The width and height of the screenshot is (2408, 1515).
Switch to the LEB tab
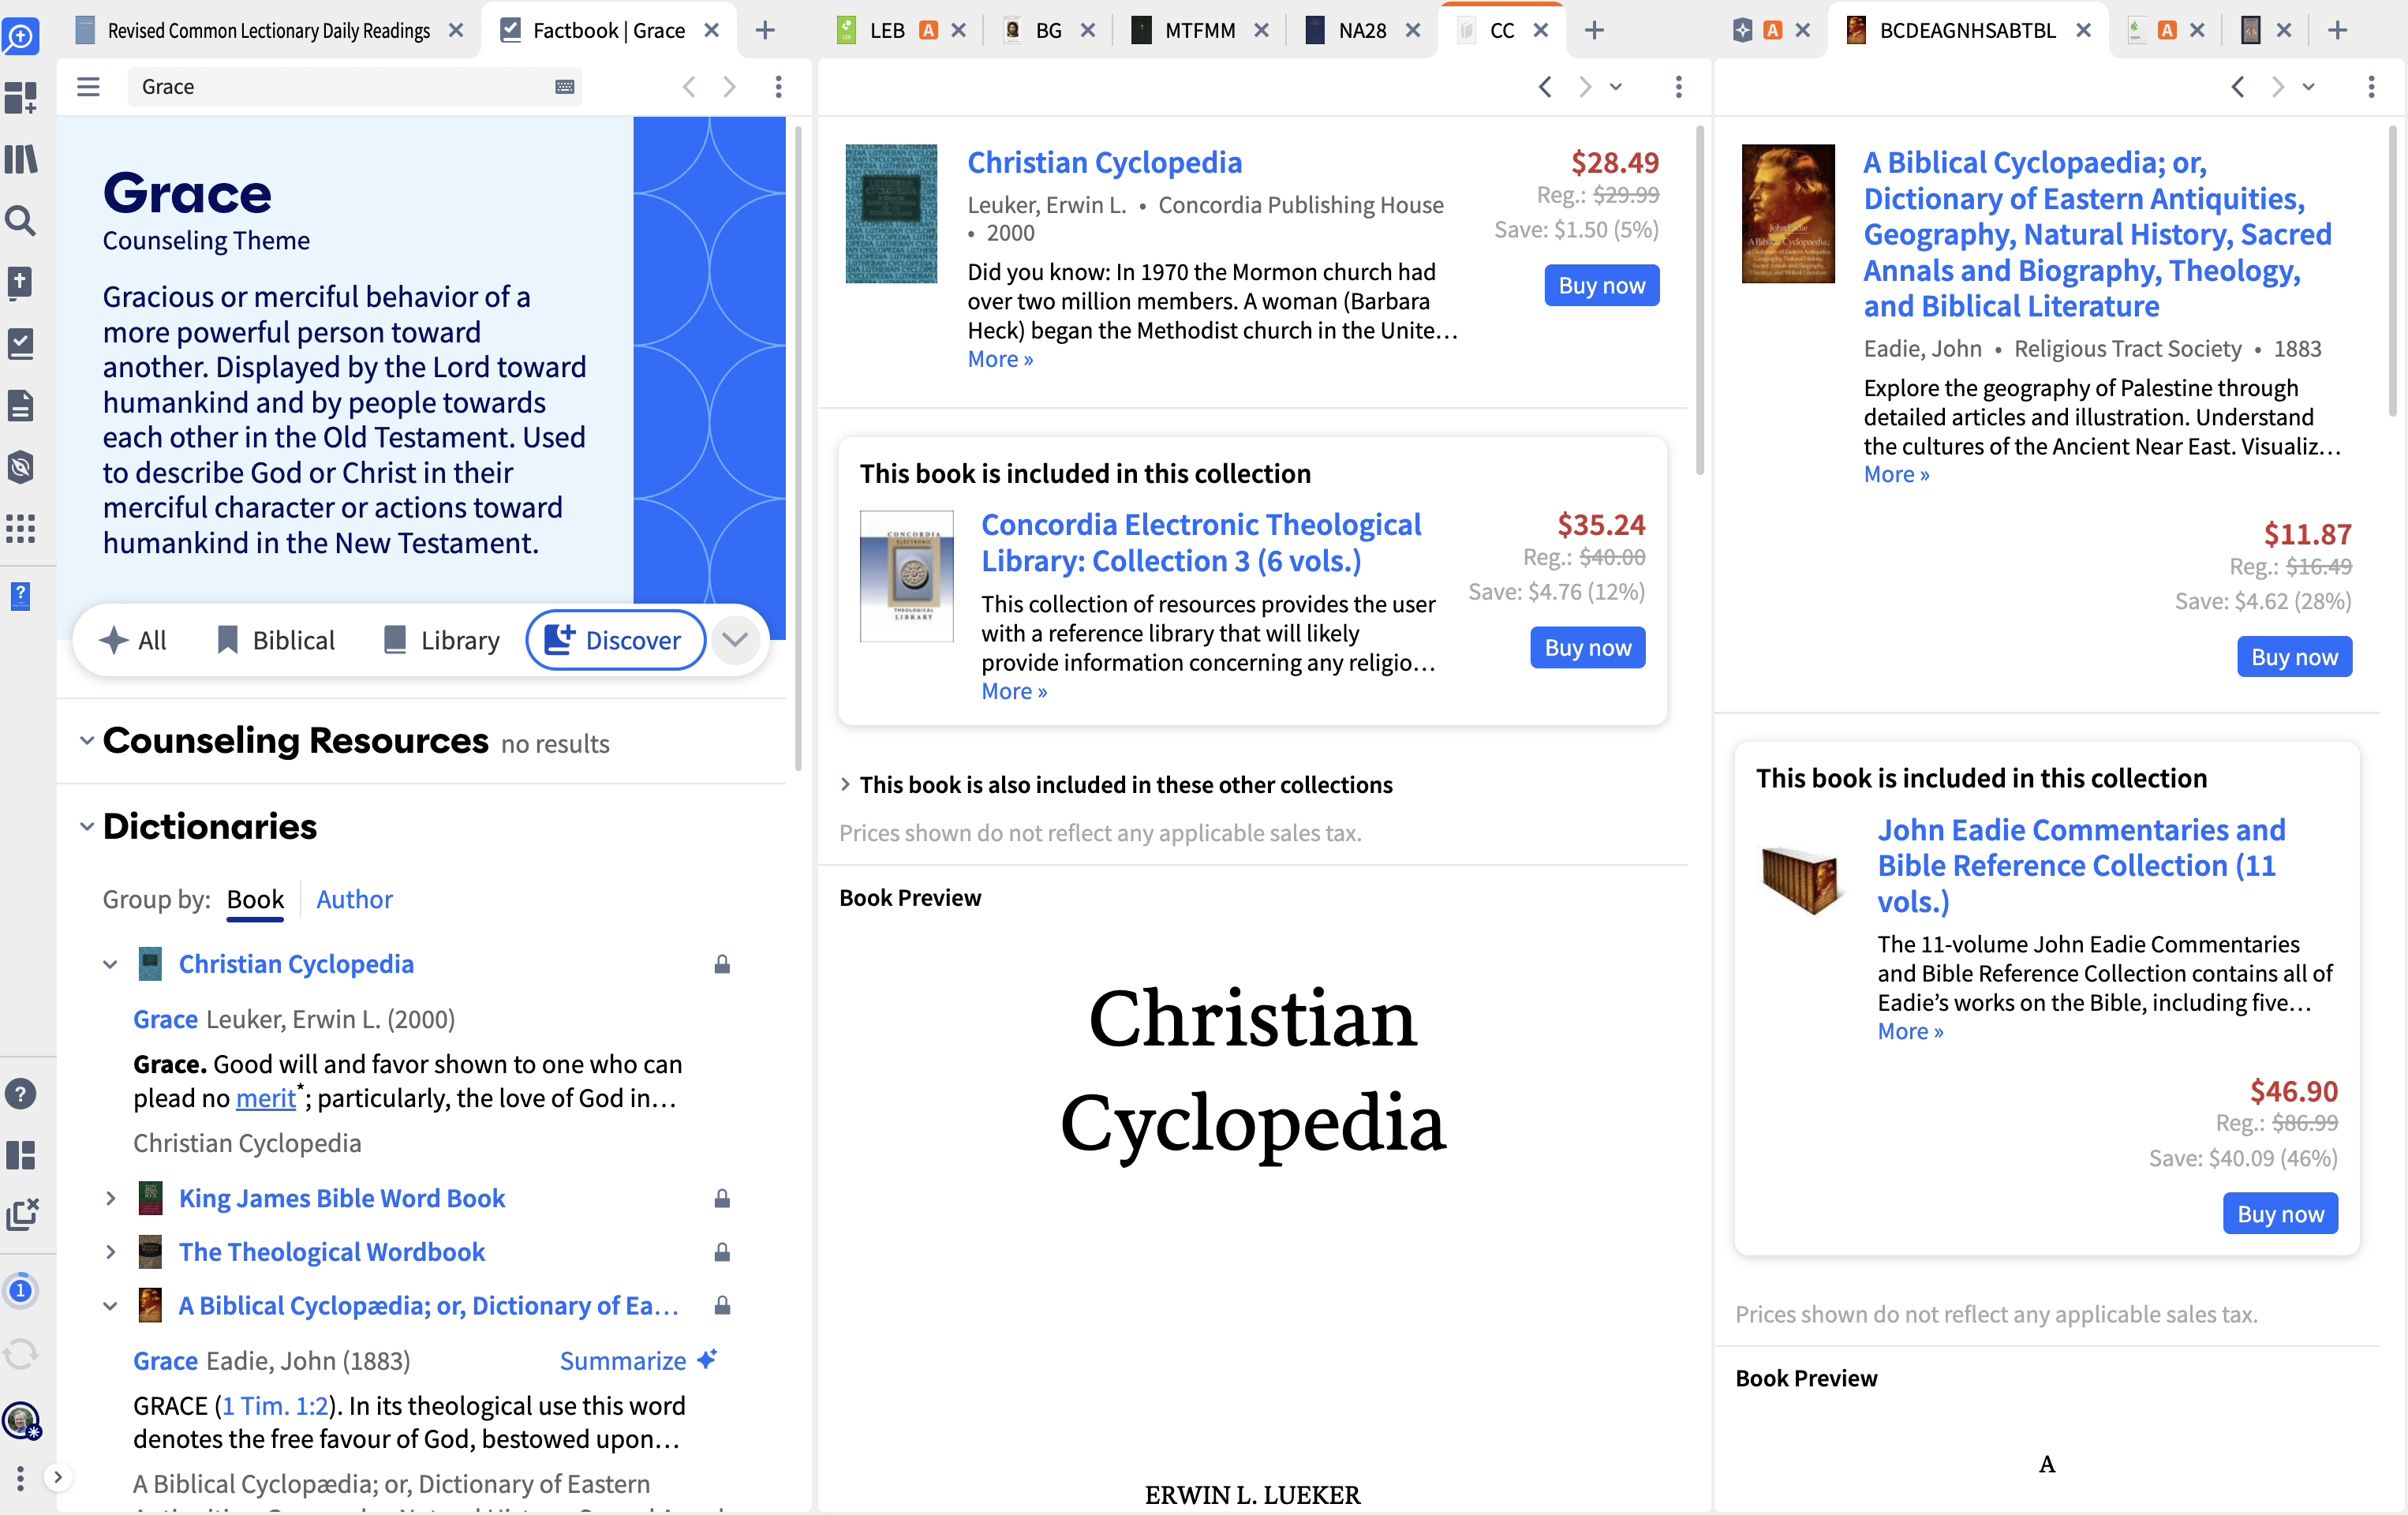click(886, 31)
